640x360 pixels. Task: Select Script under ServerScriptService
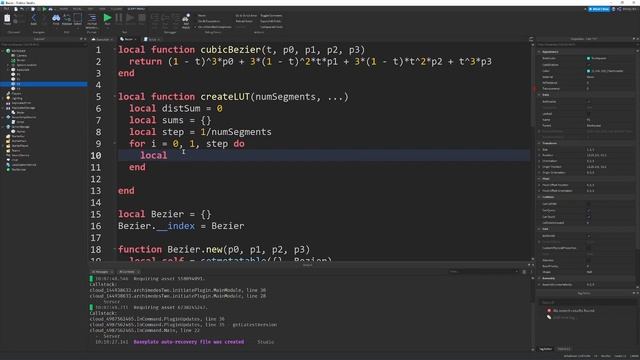(x=20, y=122)
